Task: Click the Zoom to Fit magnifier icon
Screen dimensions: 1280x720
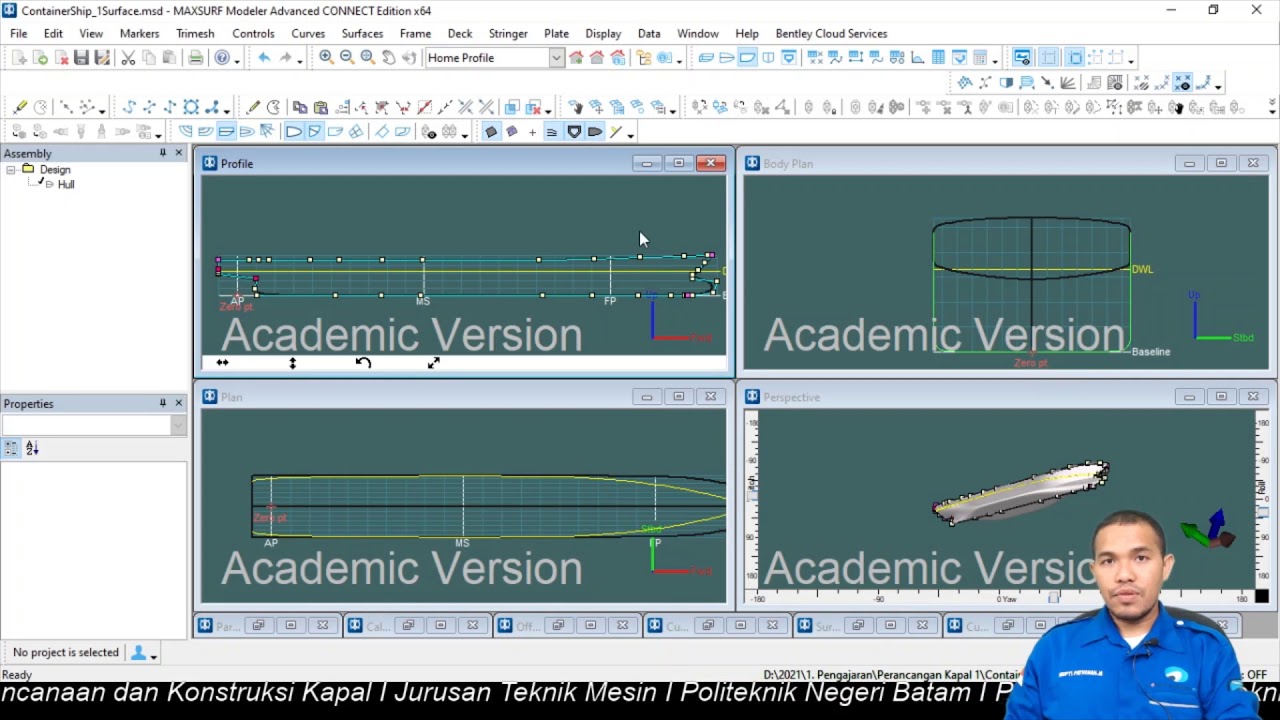Action: coord(368,58)
